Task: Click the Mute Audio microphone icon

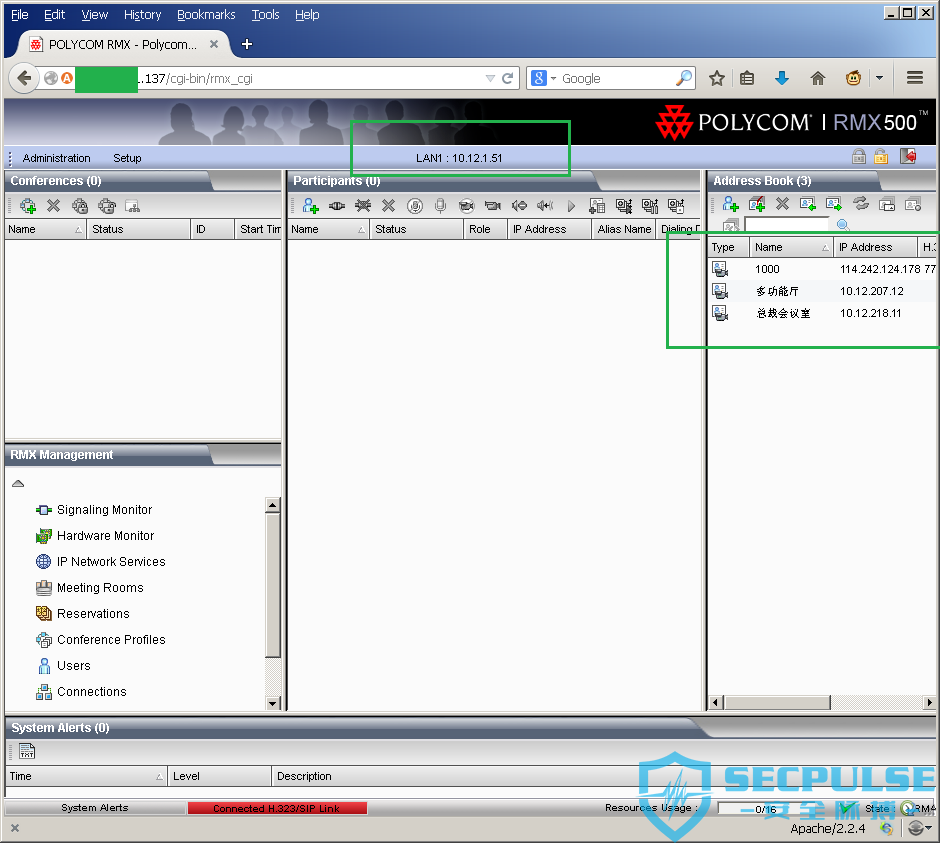Action: click(x=415, y=206)
